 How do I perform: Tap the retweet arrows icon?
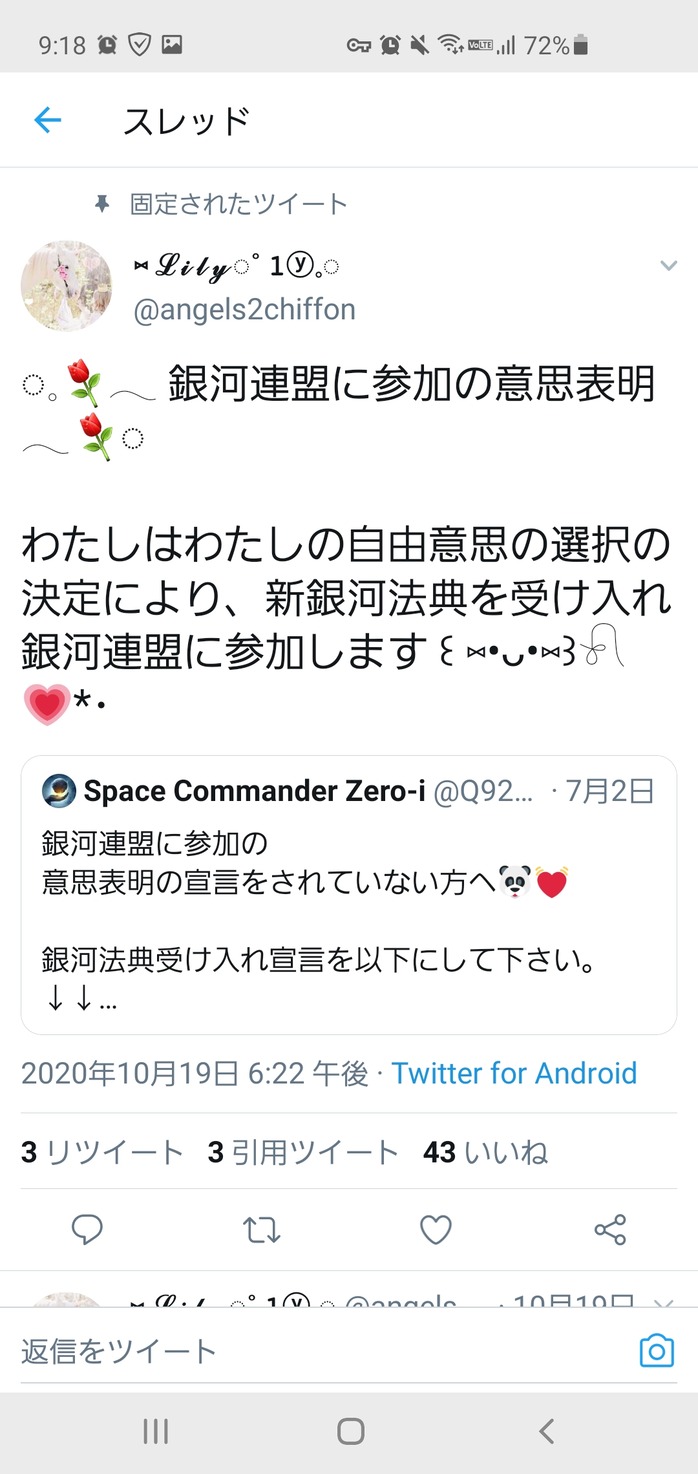coord(262,1230)
